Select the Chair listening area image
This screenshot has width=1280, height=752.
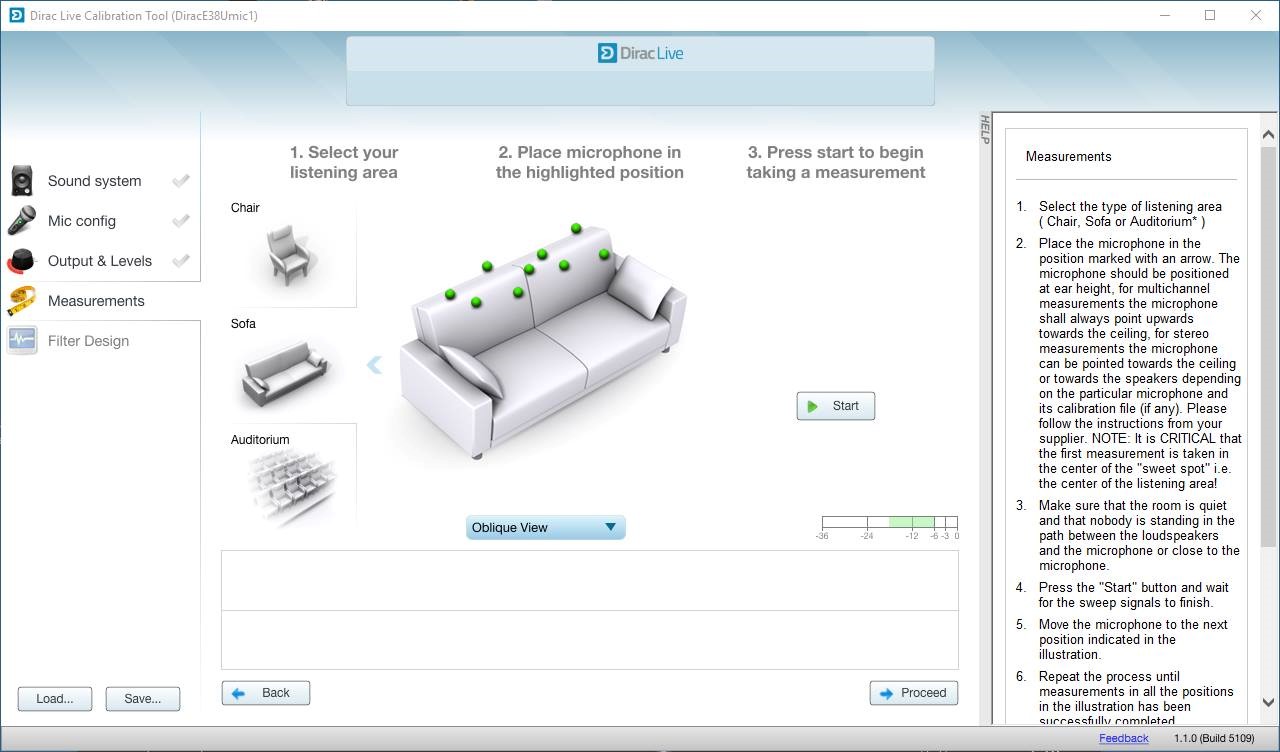pos(292,256)
